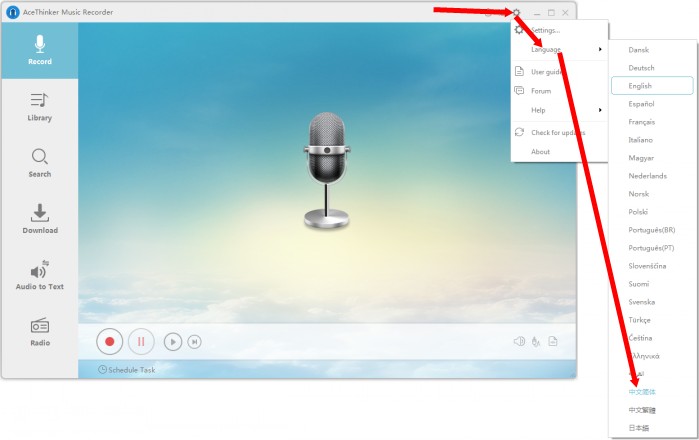
Task: Click the large microphone image
Action: click(x=327, y=170)
